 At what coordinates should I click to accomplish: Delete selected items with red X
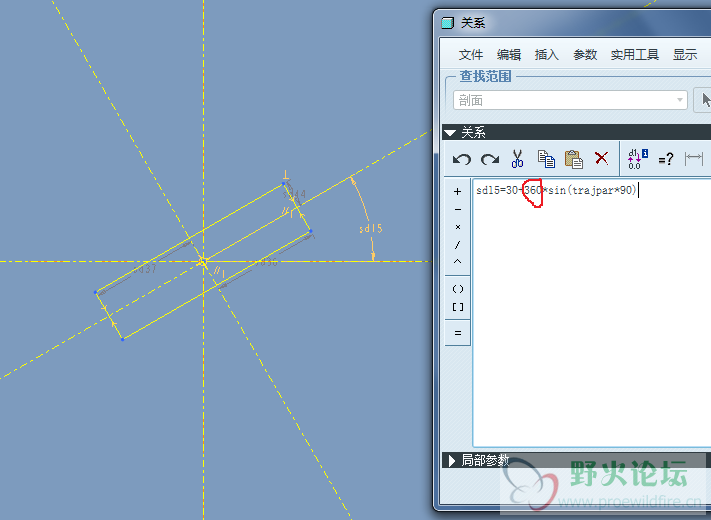(x=601, y=158)
